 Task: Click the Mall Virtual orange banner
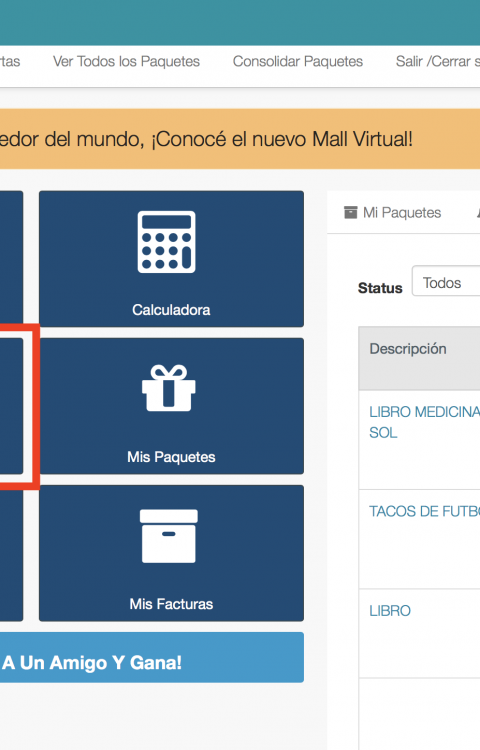(x=240, y=139)
